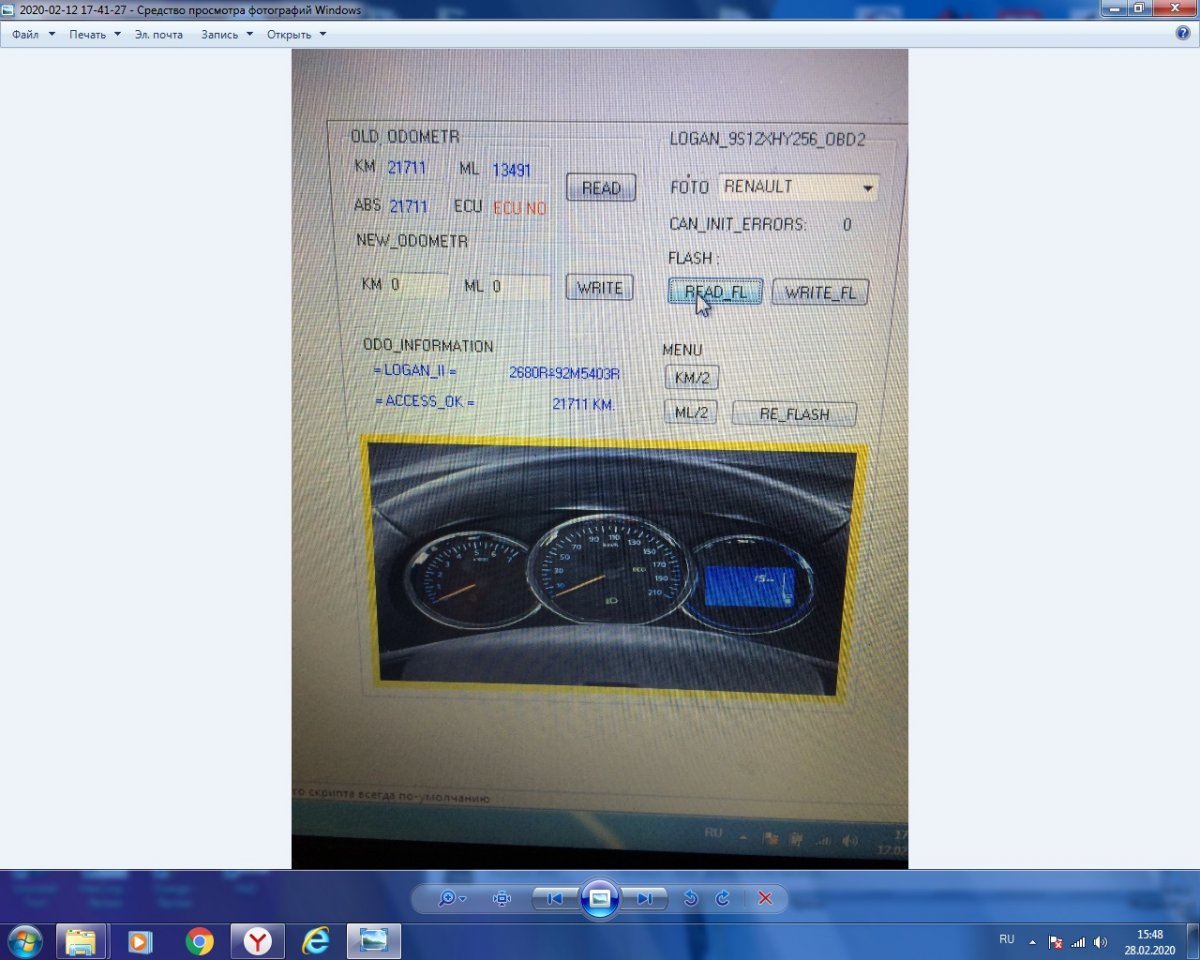Start the slideshow with center button
The width and height of the screenshot is (1200, 960).
tap(599, 898)
